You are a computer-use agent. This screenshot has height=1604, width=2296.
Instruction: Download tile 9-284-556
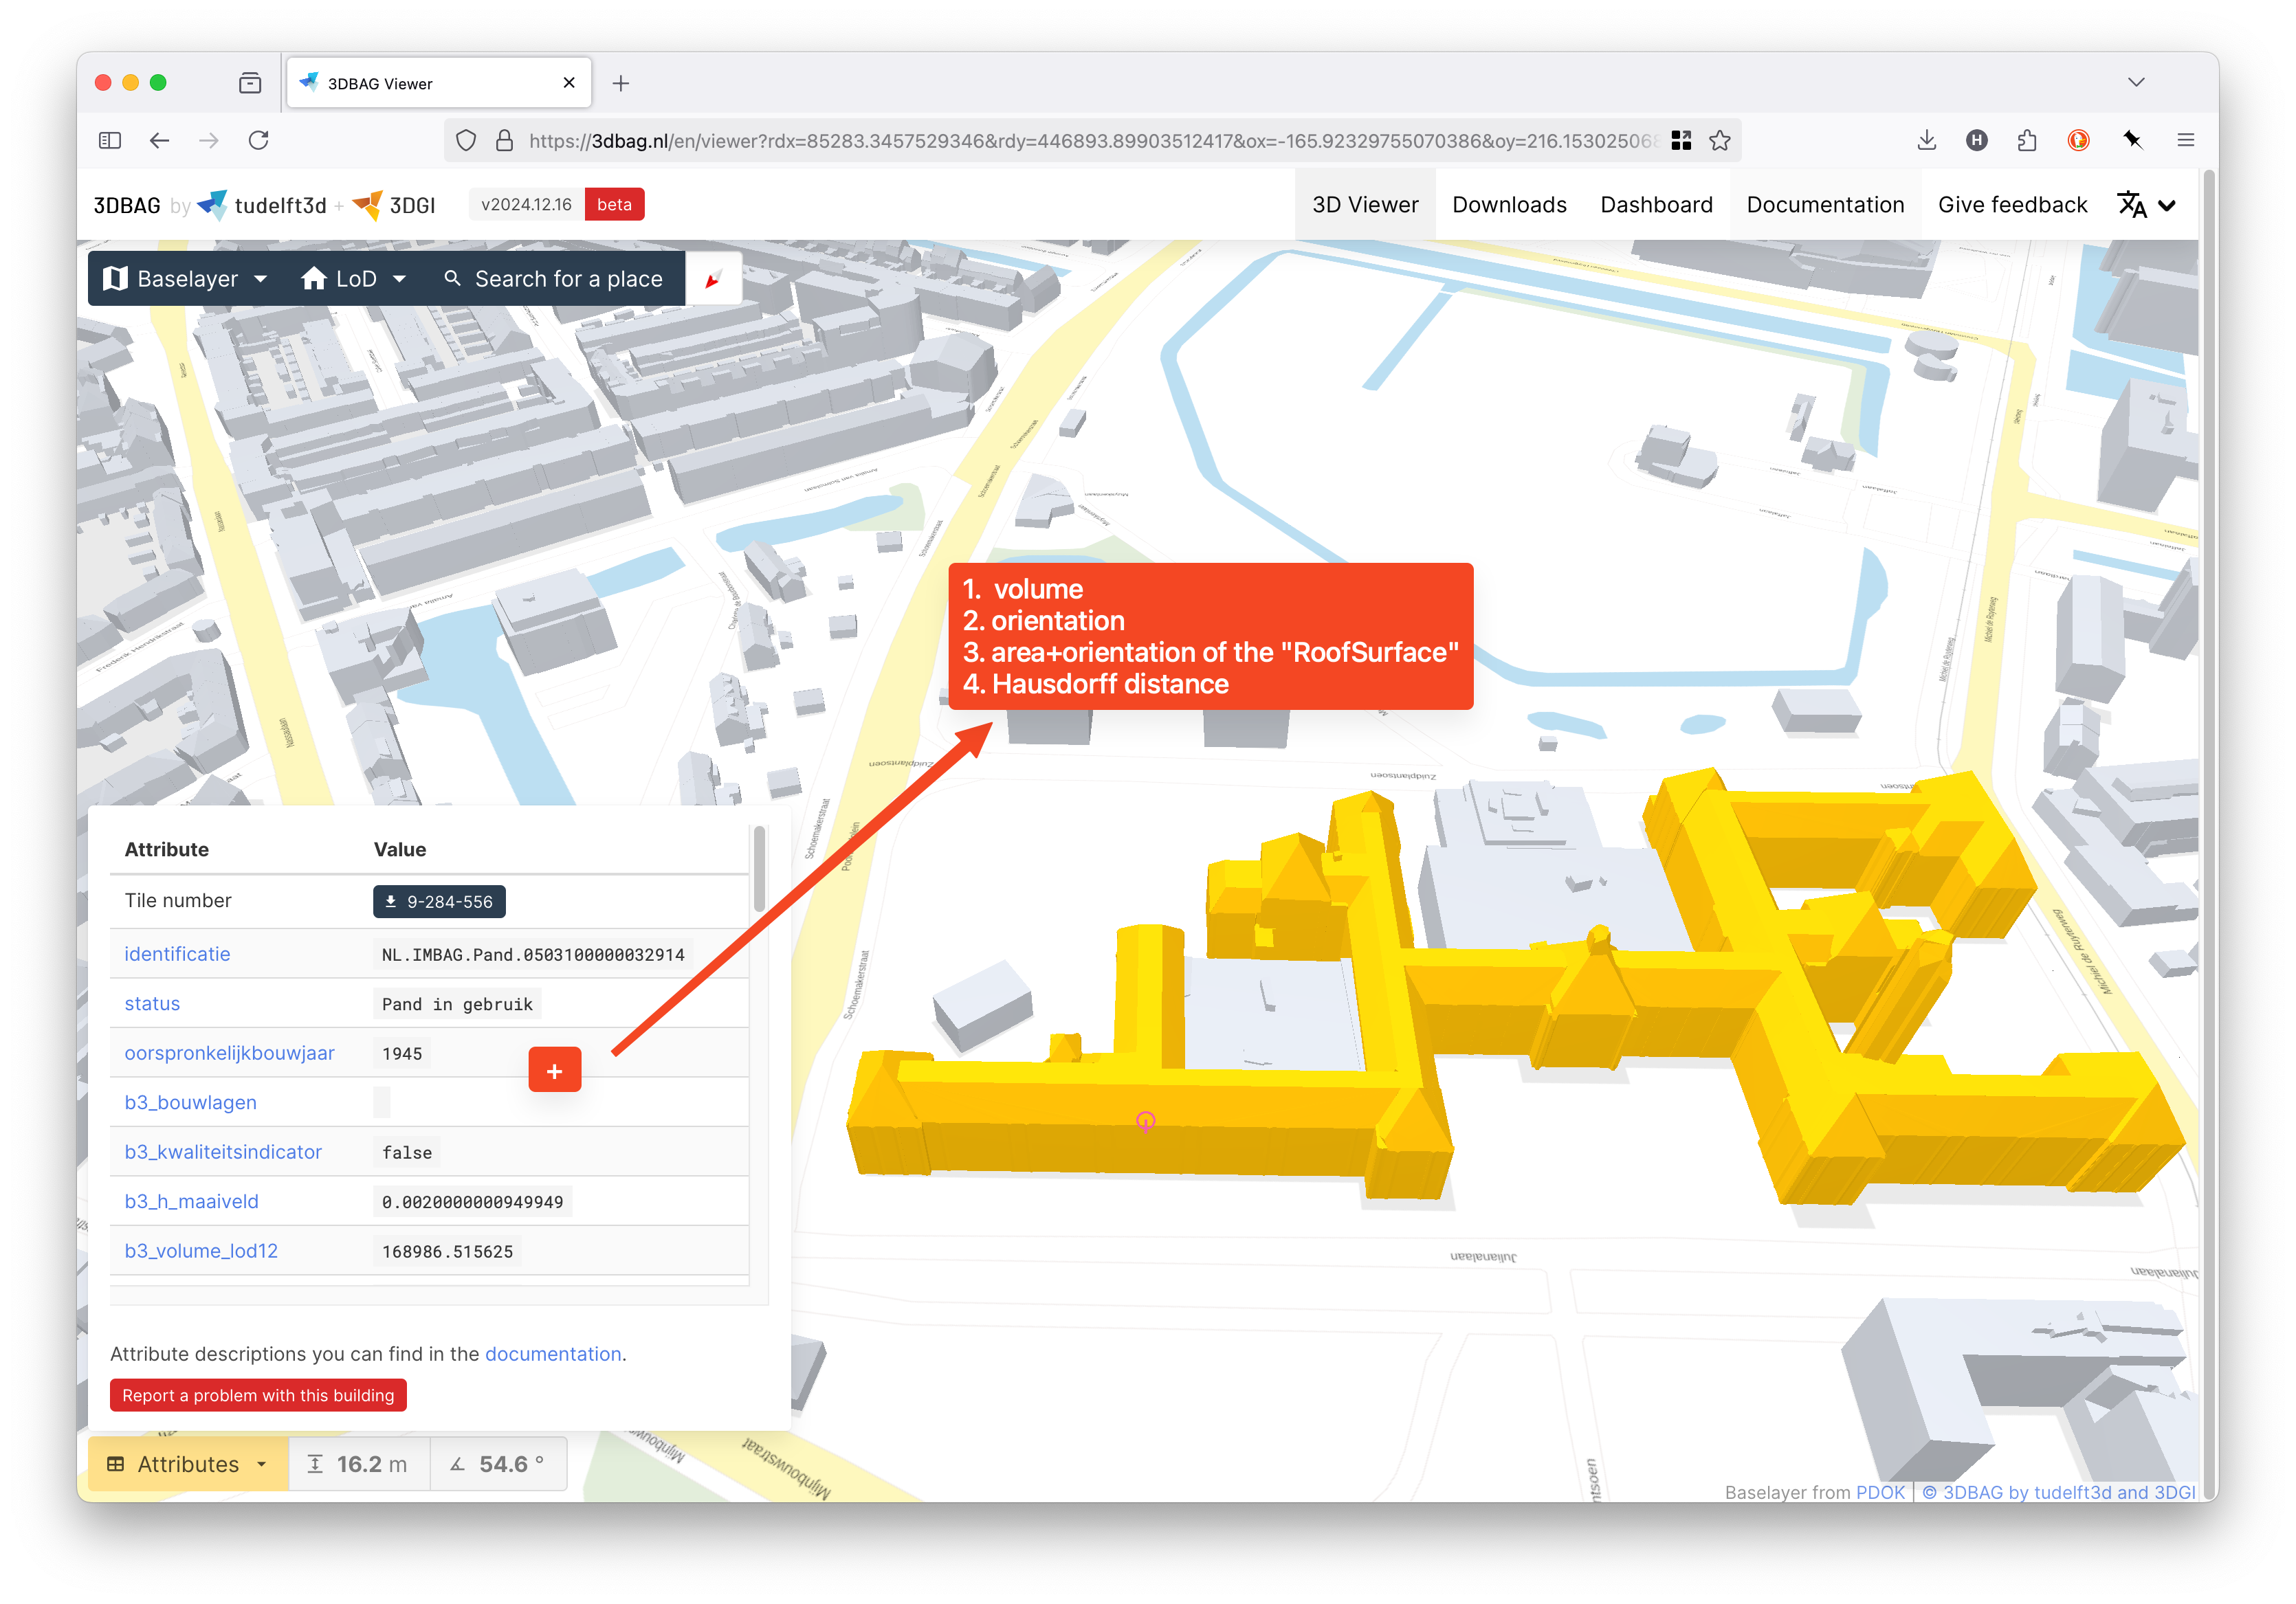point(439,901)
